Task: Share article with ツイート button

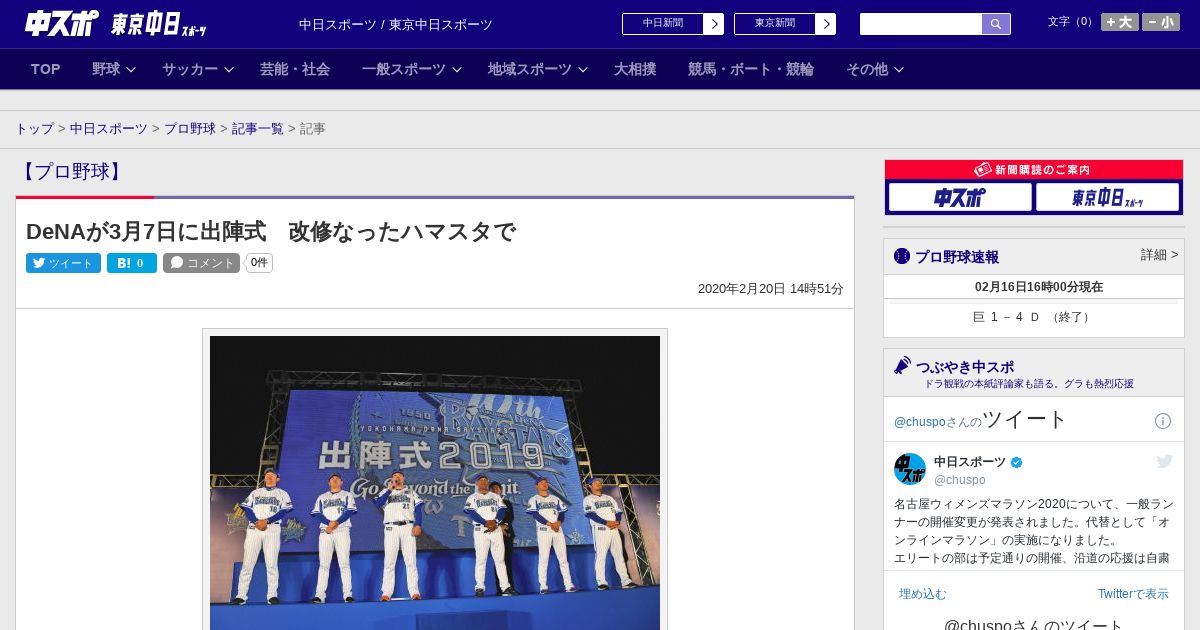Action: tap(63, 263)
